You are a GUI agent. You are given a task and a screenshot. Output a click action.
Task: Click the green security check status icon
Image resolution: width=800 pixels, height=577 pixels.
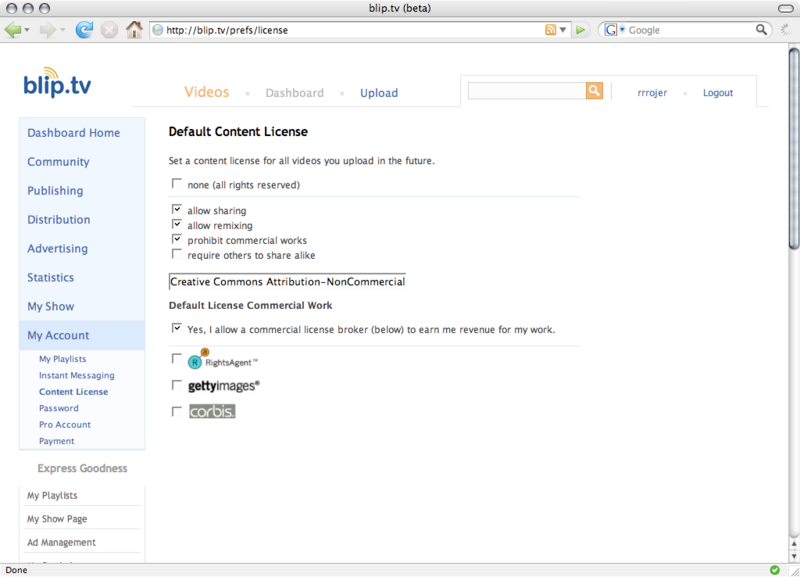click(774, 570)
